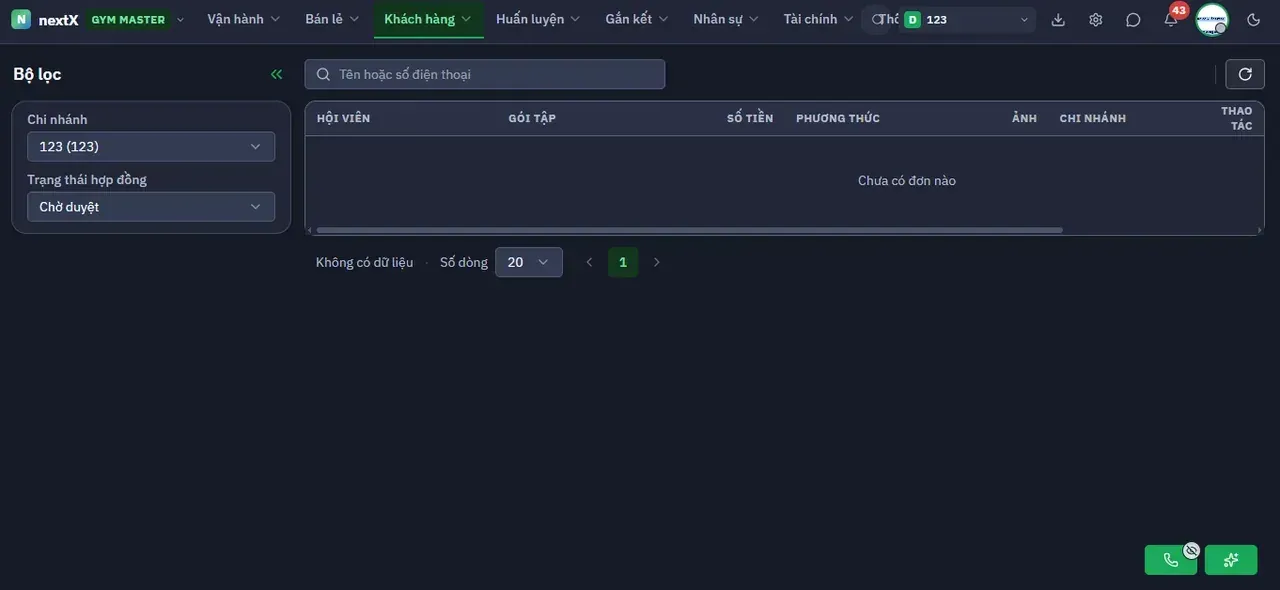Expand the Trạng thái hợp đồng dropdown

point(151,207)
